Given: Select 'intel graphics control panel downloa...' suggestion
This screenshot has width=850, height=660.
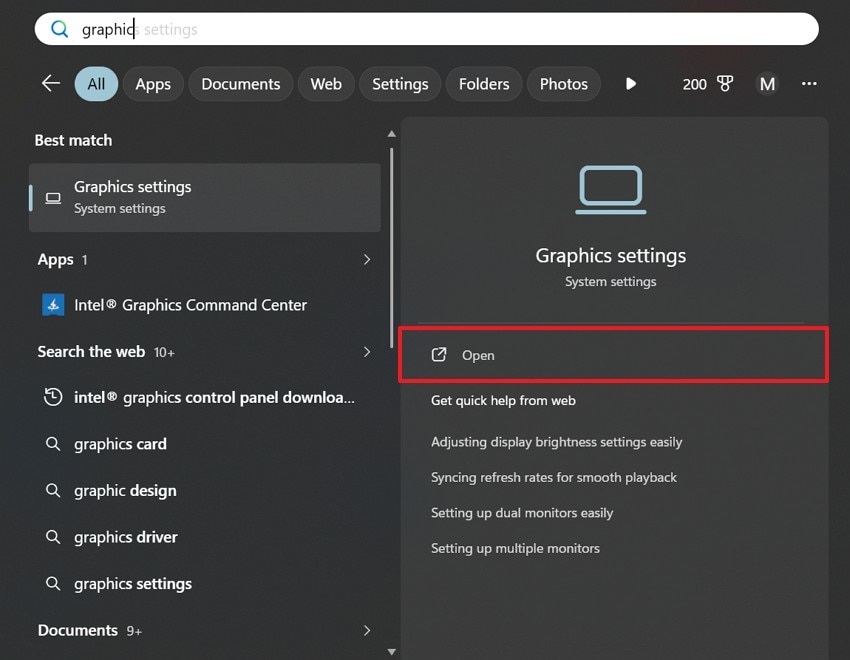Looking at the screenshot, I should click(205, 397).
